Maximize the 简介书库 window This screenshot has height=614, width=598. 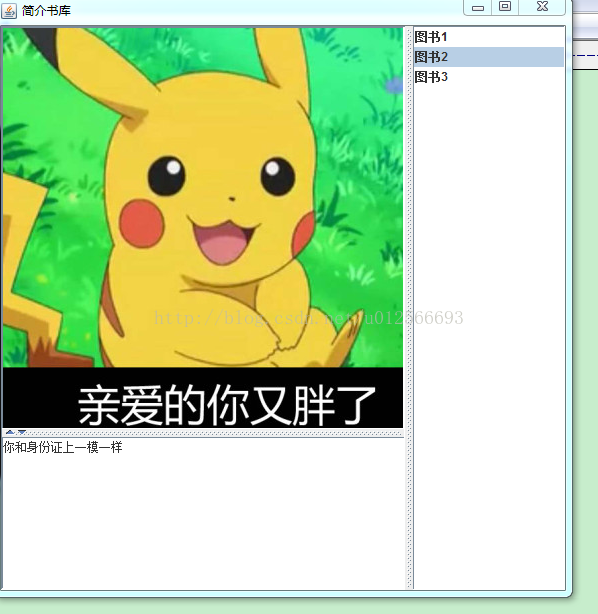(x=505, y=7)
